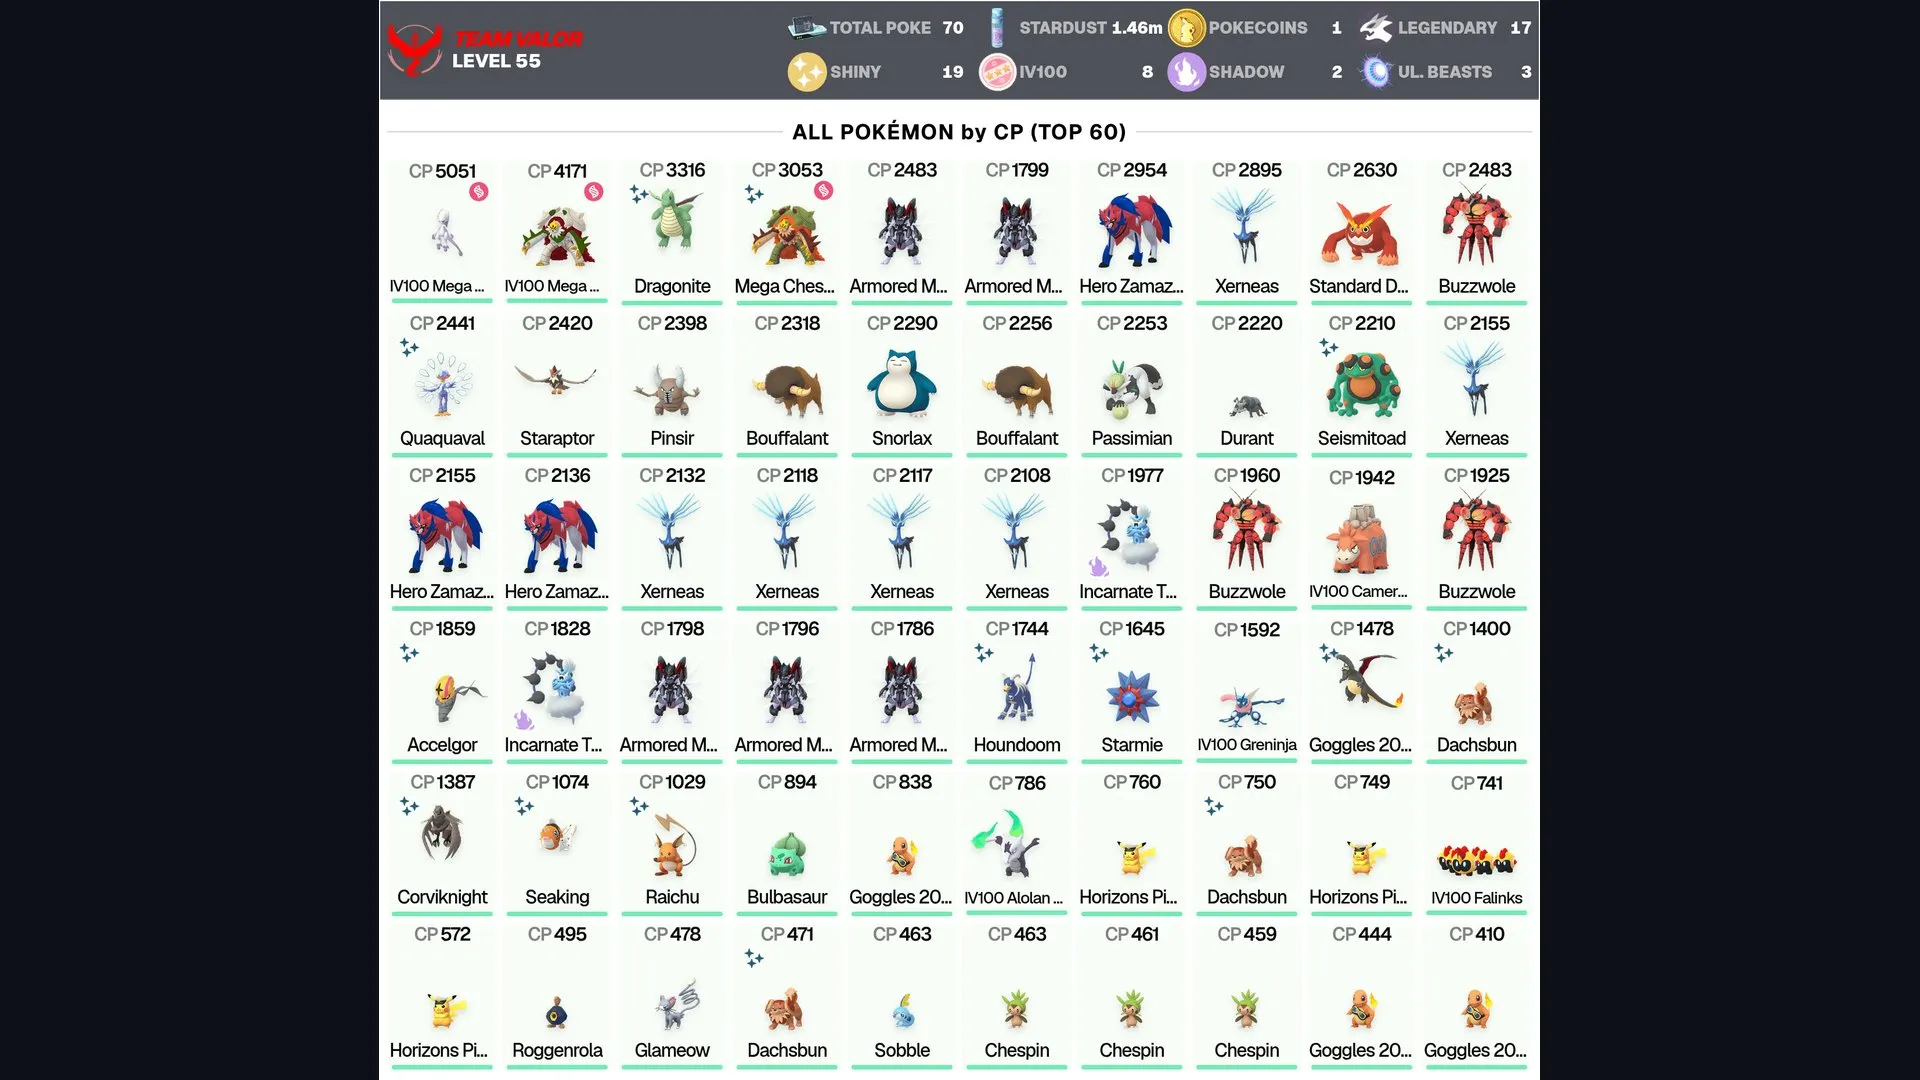Select the Seaking CP 1074 sprite
This screenshot has width=1920, height=1080.
click(x=557, y=835)
